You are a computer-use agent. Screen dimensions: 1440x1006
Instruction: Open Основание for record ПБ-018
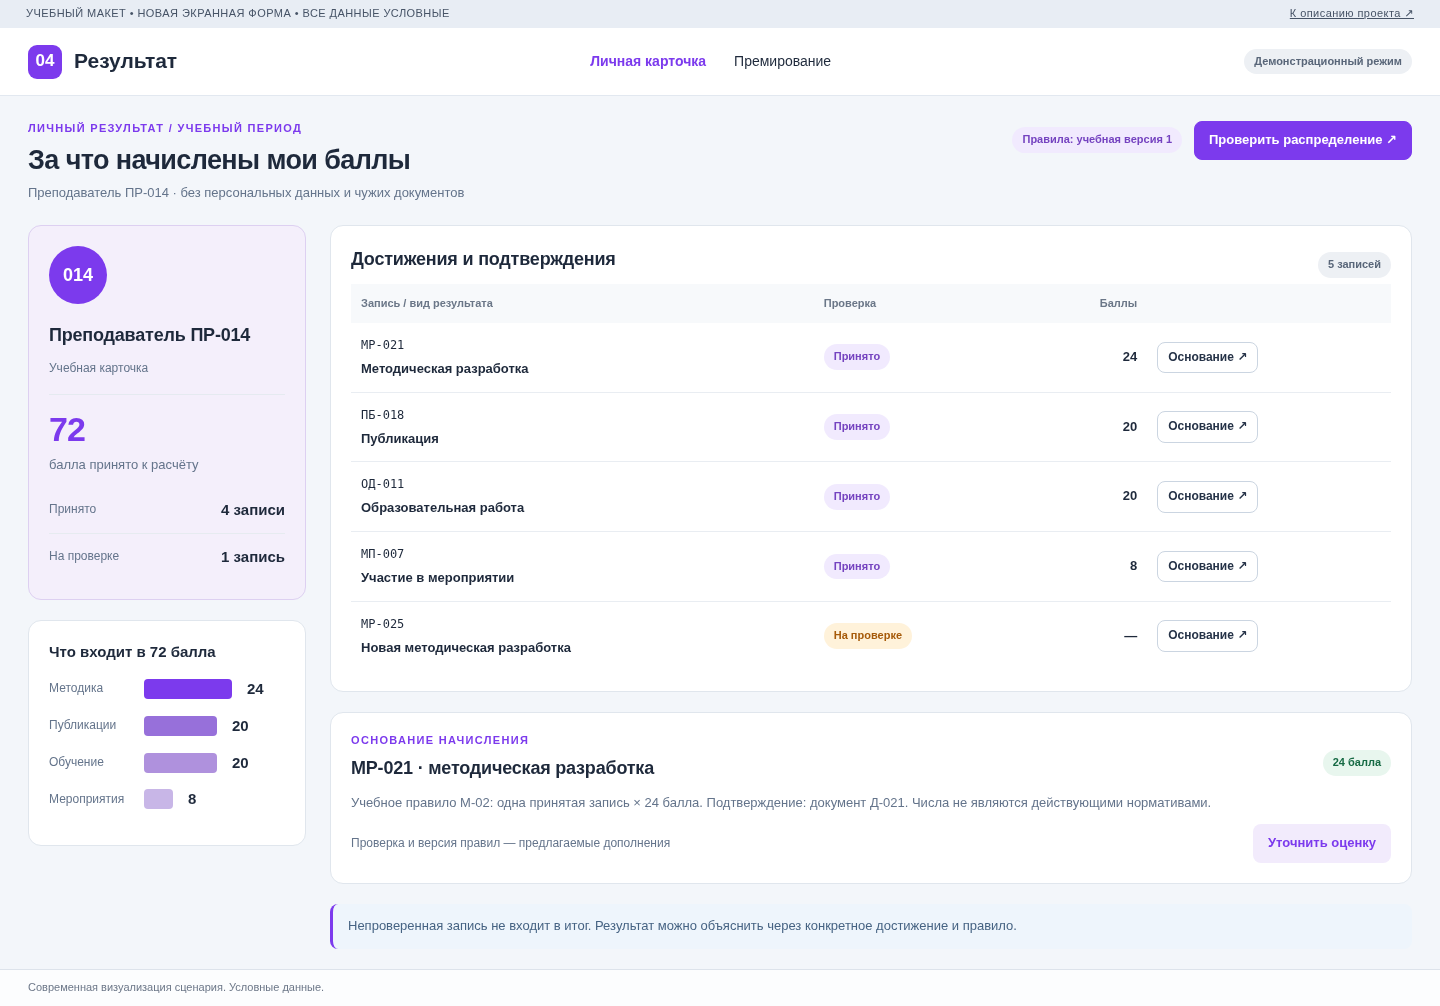(1207, 427)
